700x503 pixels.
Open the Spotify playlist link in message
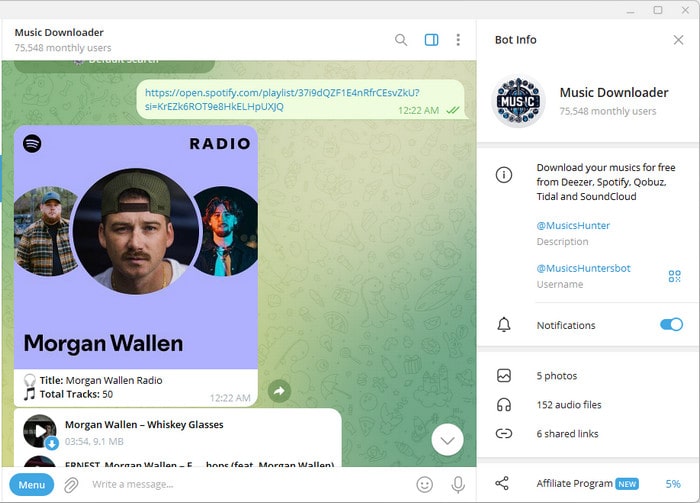click(x=282, y=100)
